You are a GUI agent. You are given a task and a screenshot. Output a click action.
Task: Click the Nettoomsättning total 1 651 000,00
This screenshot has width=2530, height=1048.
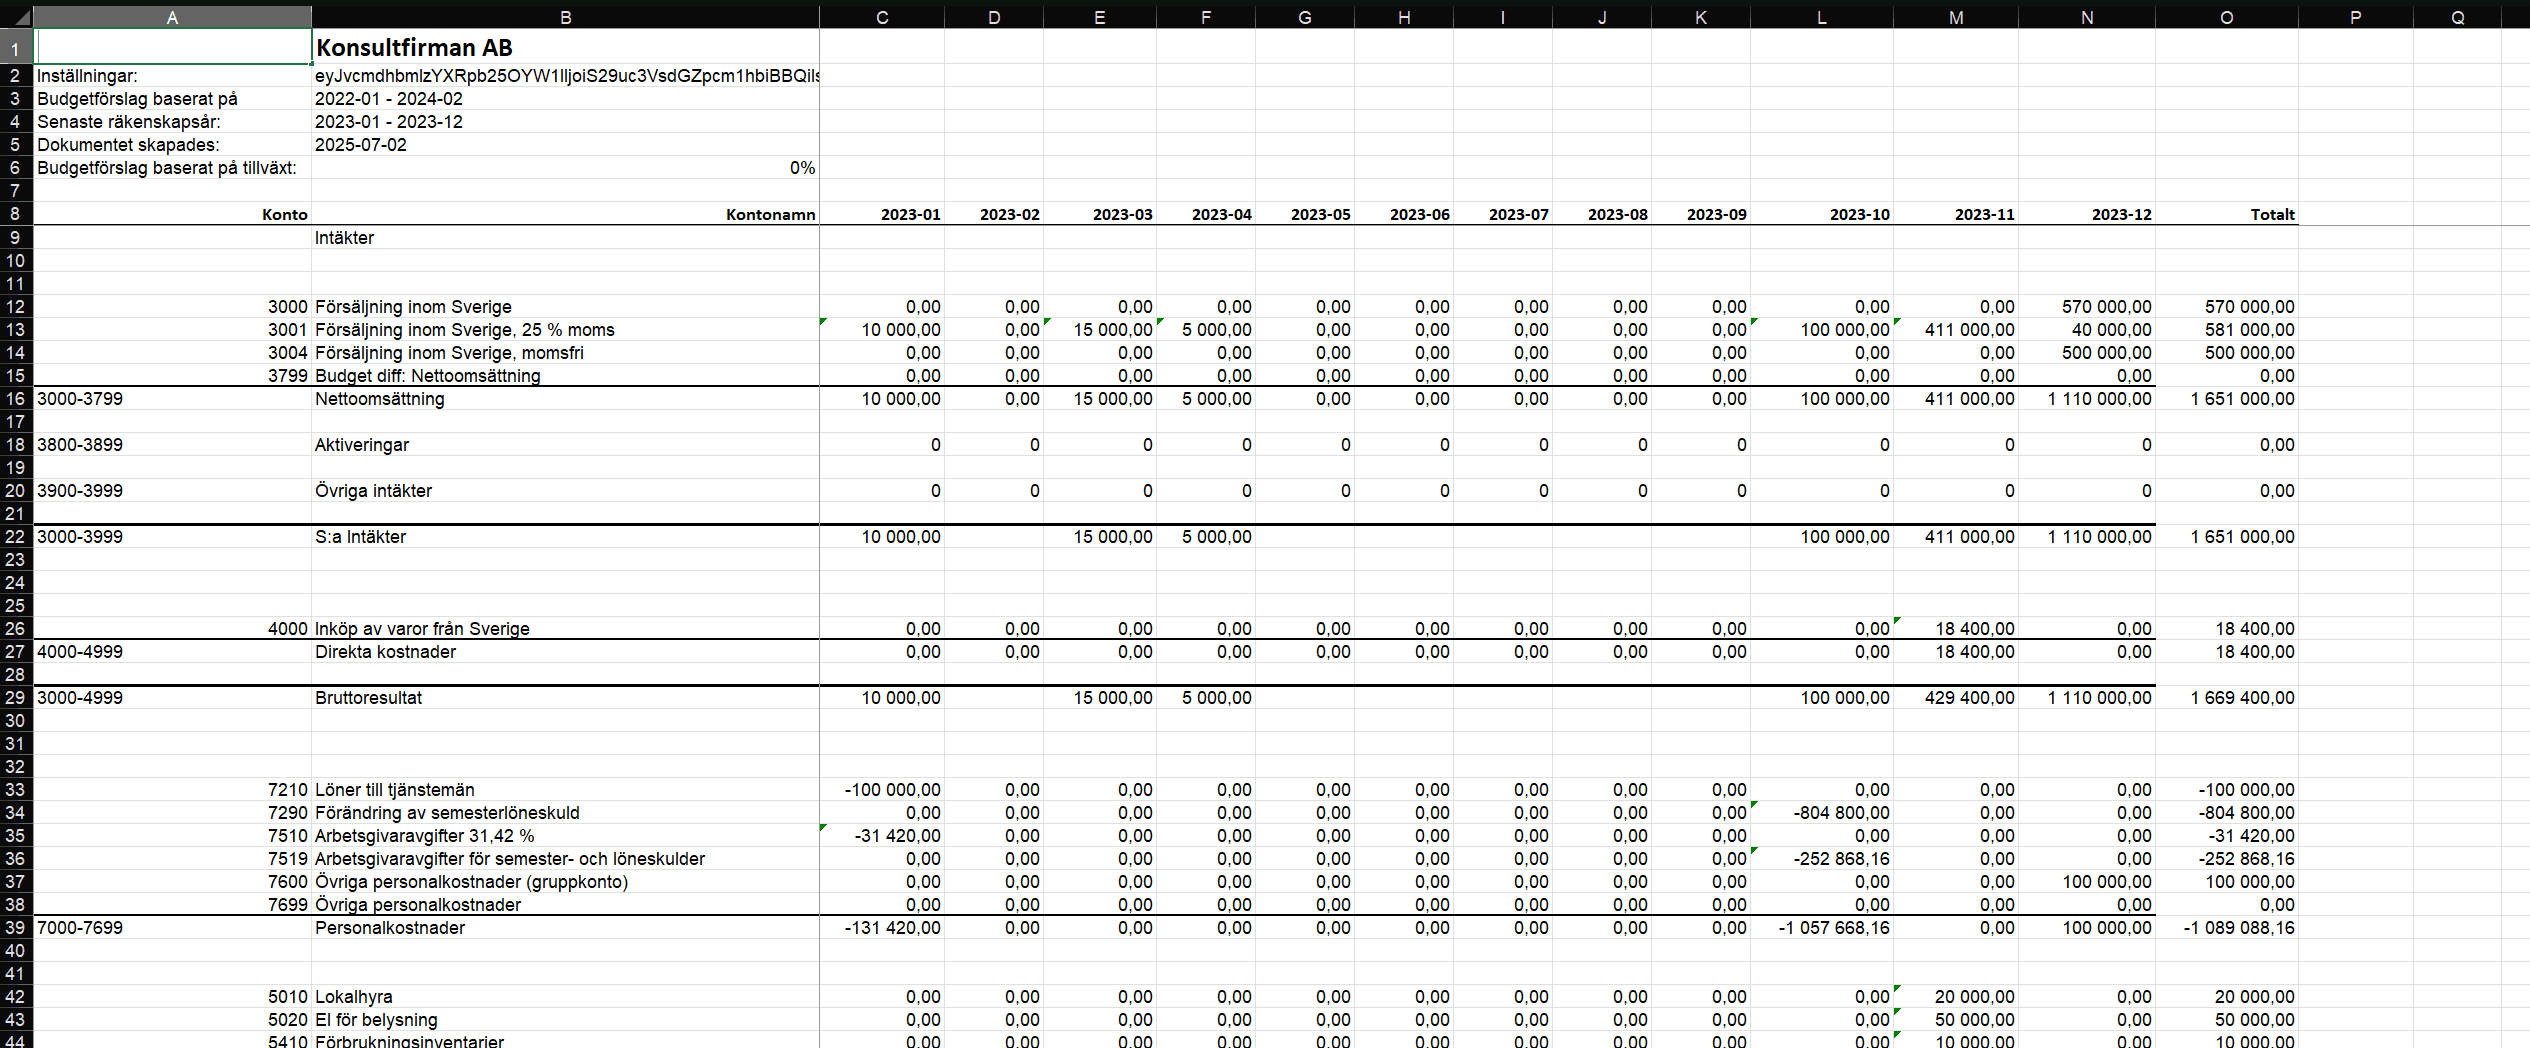(x=2226, y=399)
